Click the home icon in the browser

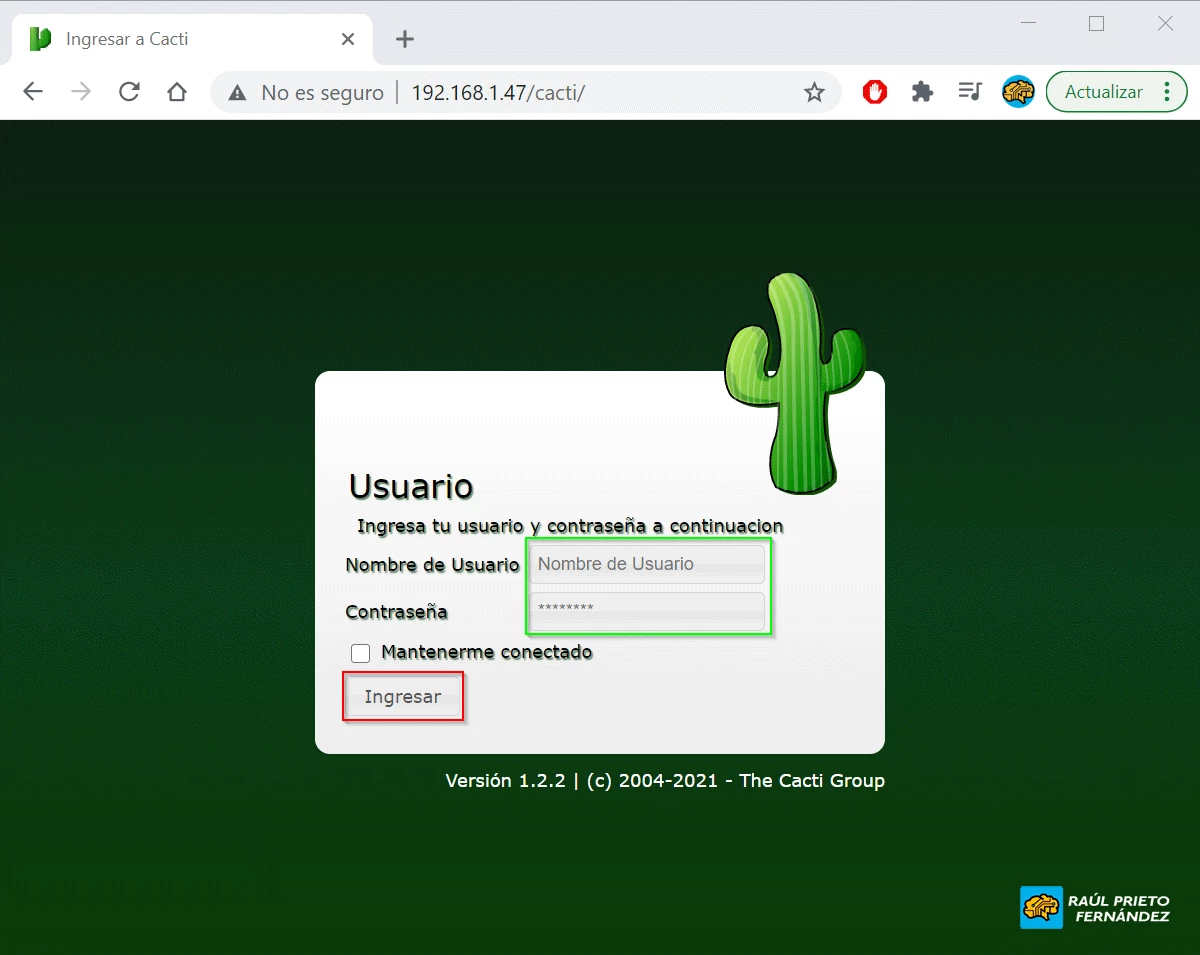[178, 91]
